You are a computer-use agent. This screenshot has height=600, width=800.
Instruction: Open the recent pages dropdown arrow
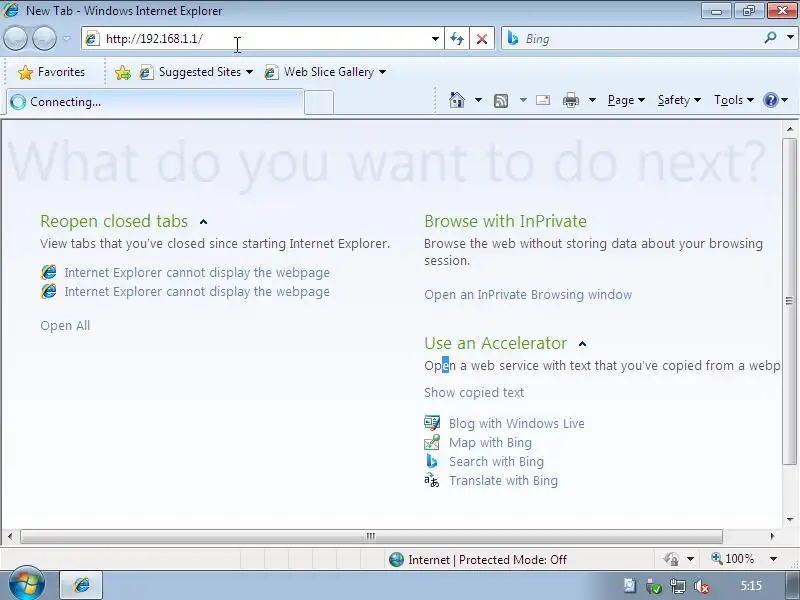66,39
